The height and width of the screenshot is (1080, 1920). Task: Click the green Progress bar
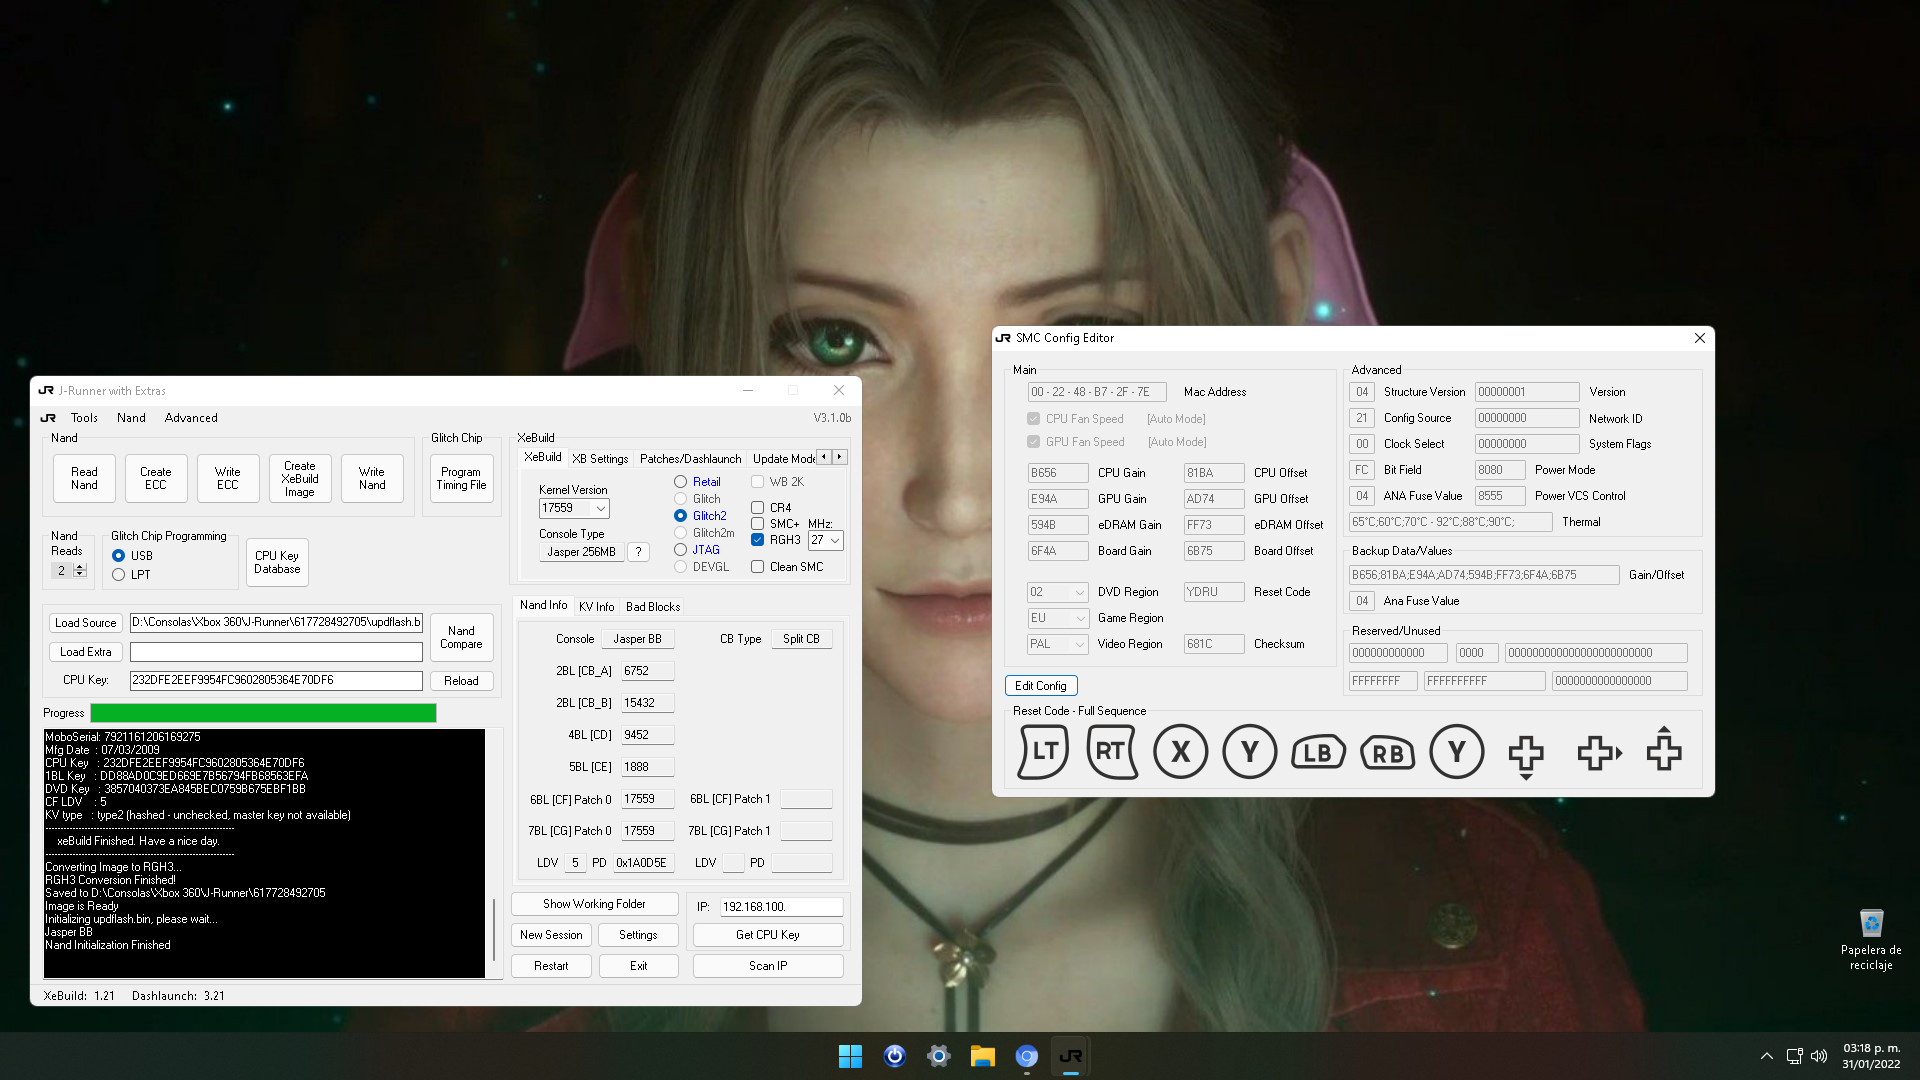(264, 713)
